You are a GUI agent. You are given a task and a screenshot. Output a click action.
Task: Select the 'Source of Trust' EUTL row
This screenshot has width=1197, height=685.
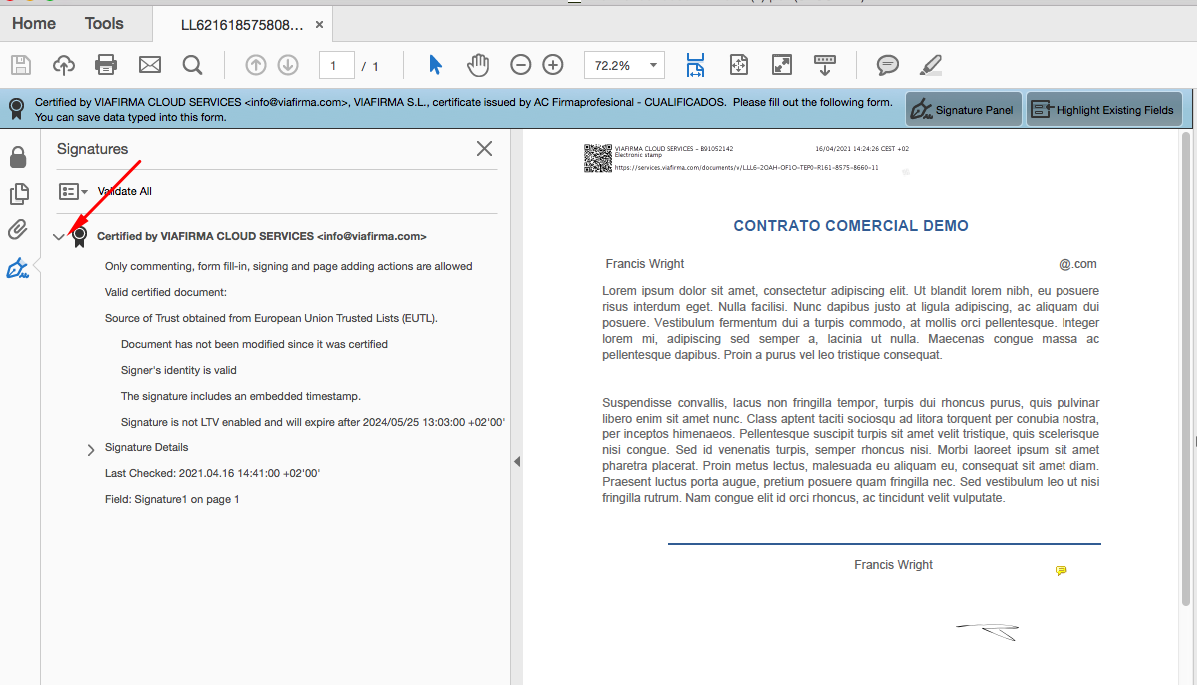(271, 318)
